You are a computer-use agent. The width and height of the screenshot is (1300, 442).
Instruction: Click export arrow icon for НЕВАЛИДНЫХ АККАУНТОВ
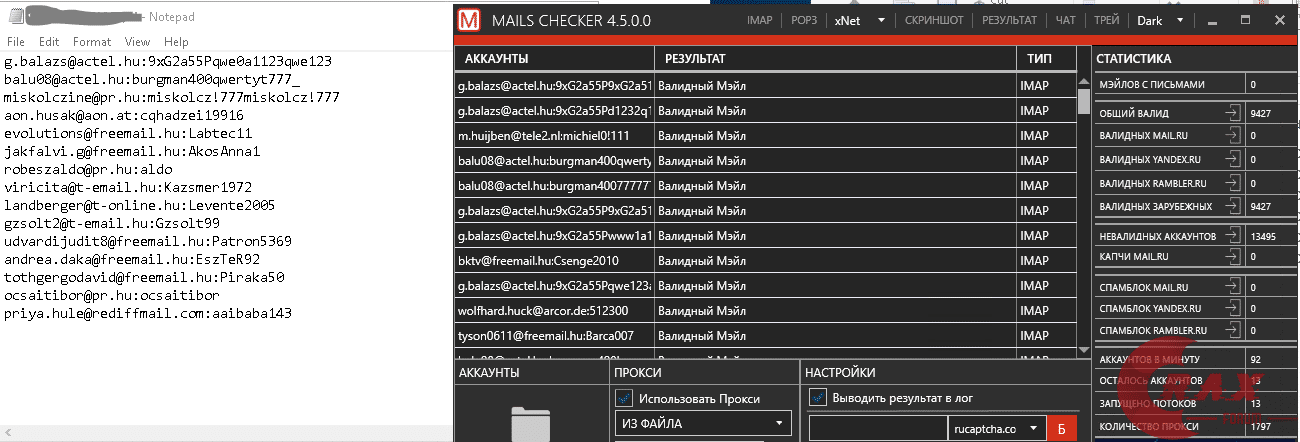[x=1231, y=236]
